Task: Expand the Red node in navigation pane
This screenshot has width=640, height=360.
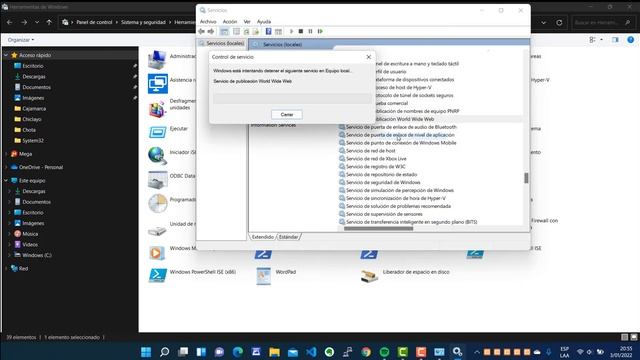Action: (x=6, y=269)
